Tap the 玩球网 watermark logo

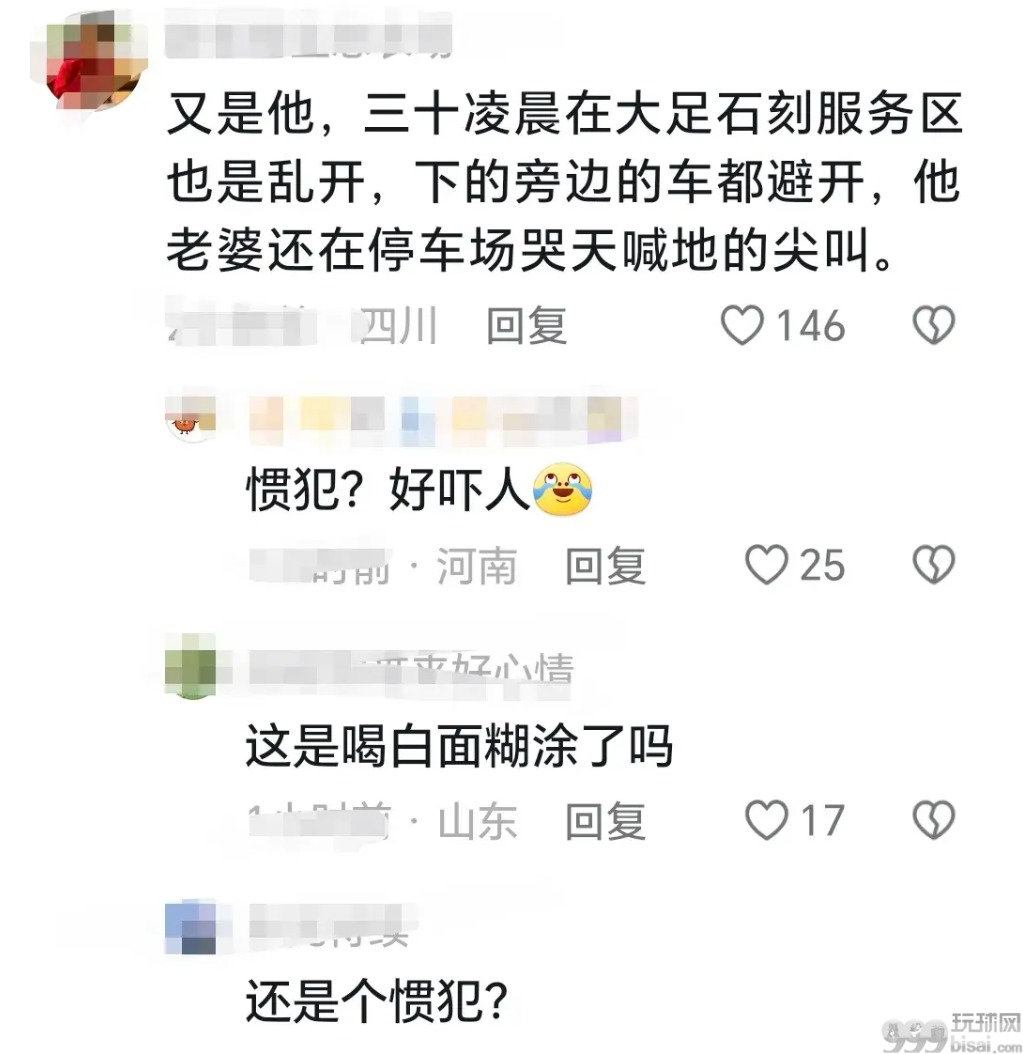point(951,1032)
